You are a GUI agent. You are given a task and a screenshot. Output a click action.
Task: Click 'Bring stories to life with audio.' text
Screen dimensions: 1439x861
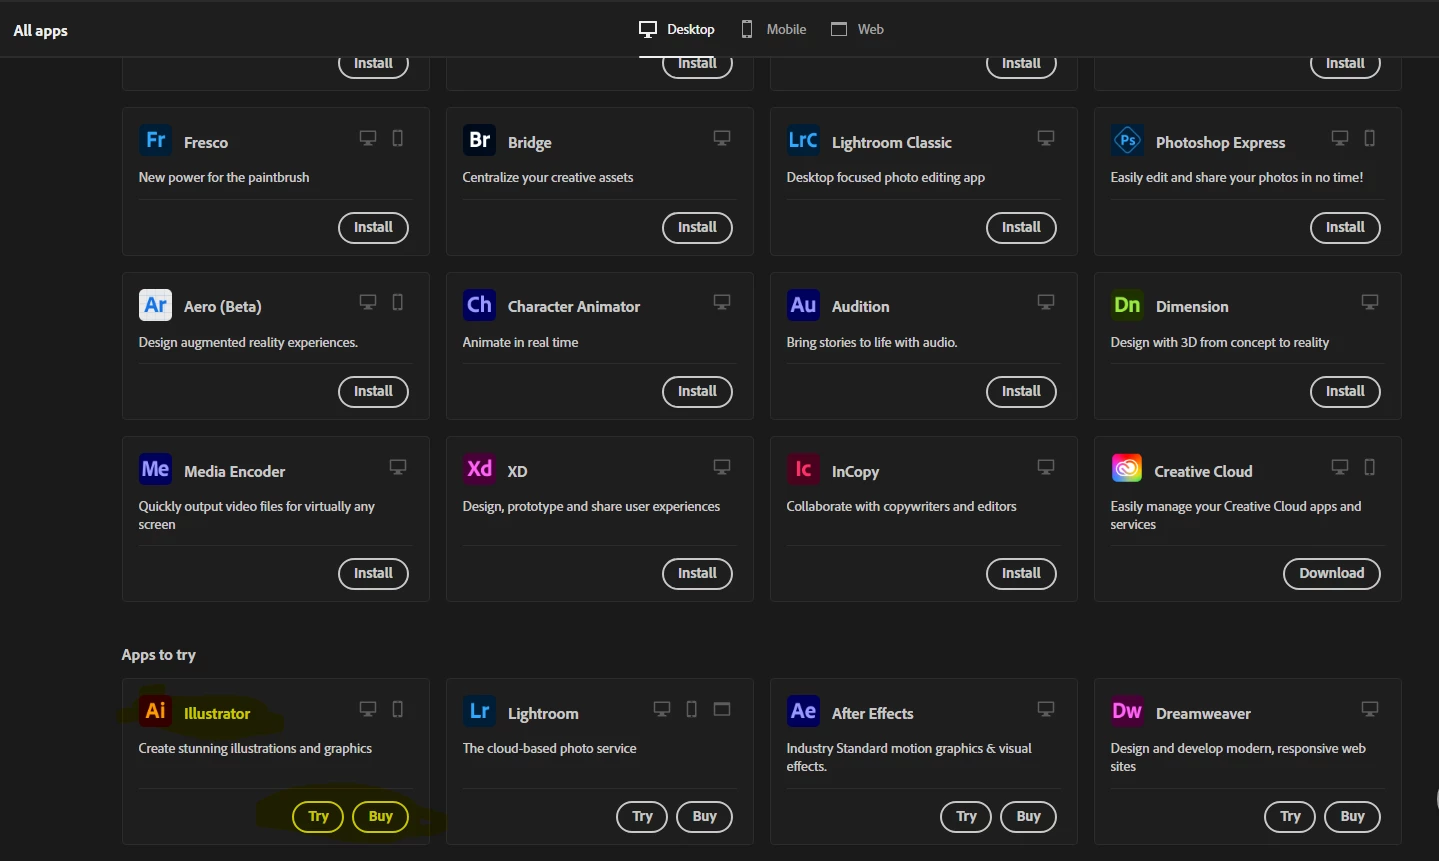tap(872, 343)
